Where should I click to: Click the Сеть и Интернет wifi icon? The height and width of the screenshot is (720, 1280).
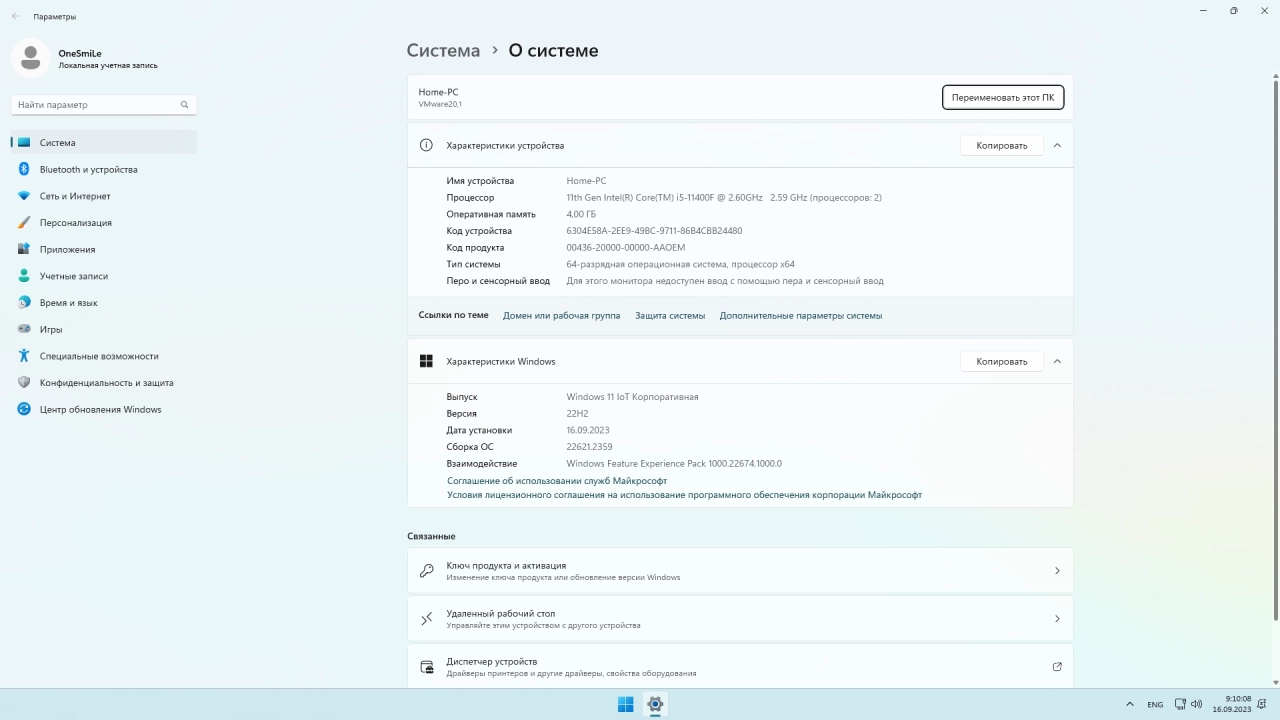click(24, 196)
